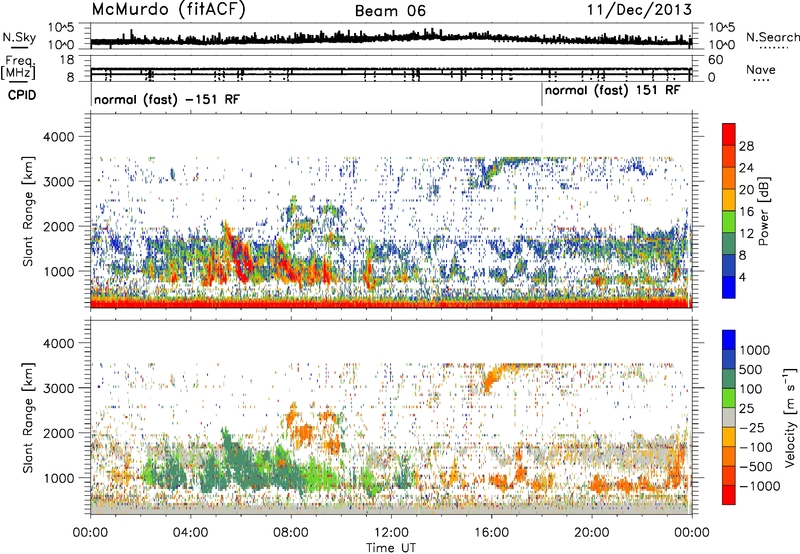
Task: Click the 60 tick right of frequency panel
Action: [x=715, y=60]
